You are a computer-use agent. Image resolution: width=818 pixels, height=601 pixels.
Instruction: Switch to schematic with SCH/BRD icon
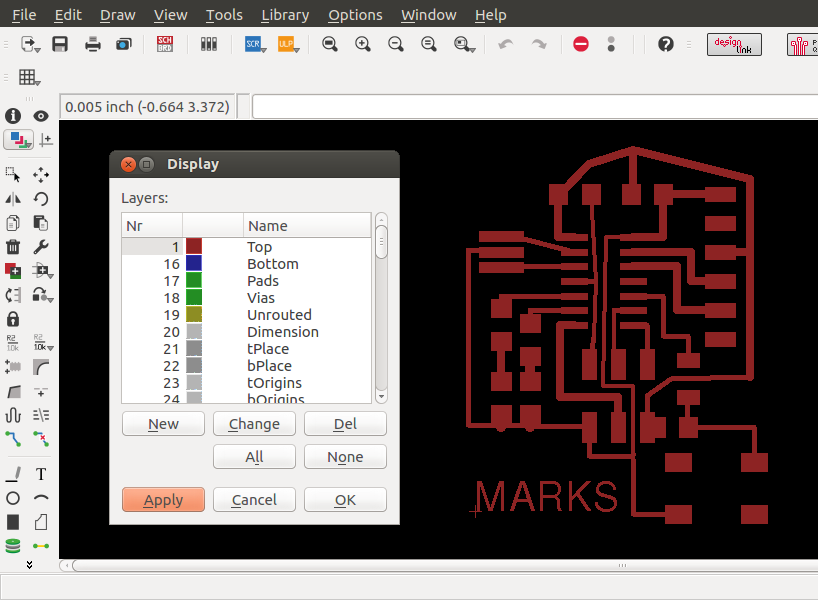coord(166,44)
